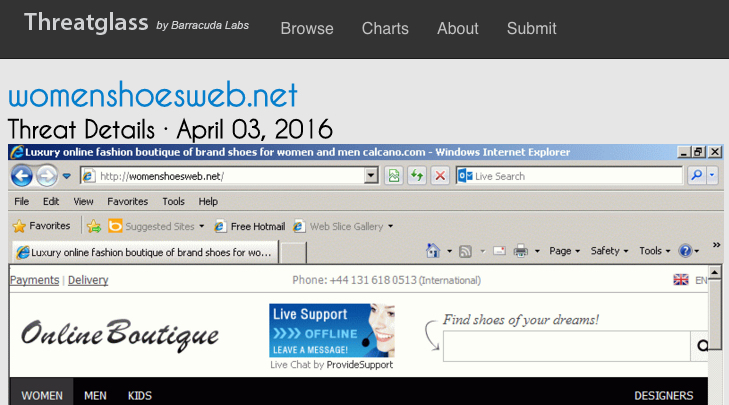Click the Live Support offline banner
This screenshot has width=729, height=405.
[331, 331]
